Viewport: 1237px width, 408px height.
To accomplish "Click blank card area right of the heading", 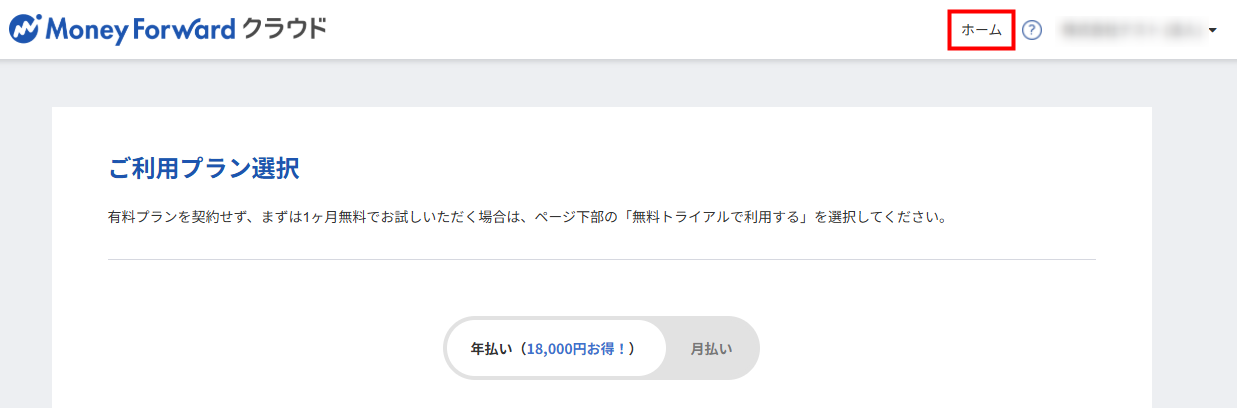I will click(x=700, y=168).
